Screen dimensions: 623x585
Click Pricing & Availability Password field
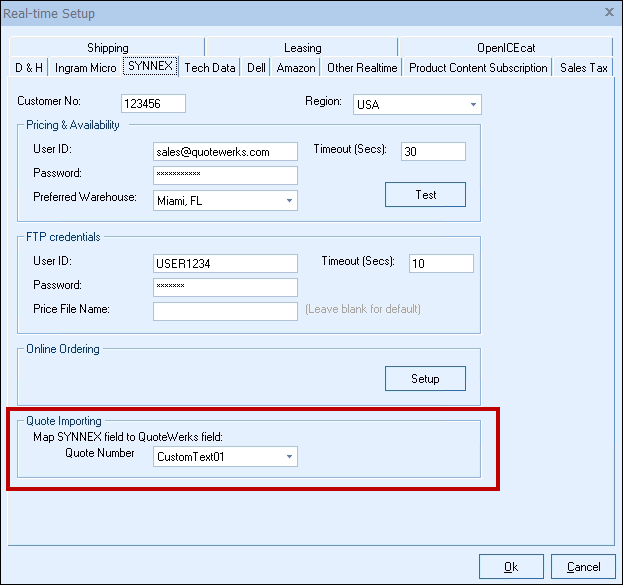pyautogui.click(x=225, y=175)
